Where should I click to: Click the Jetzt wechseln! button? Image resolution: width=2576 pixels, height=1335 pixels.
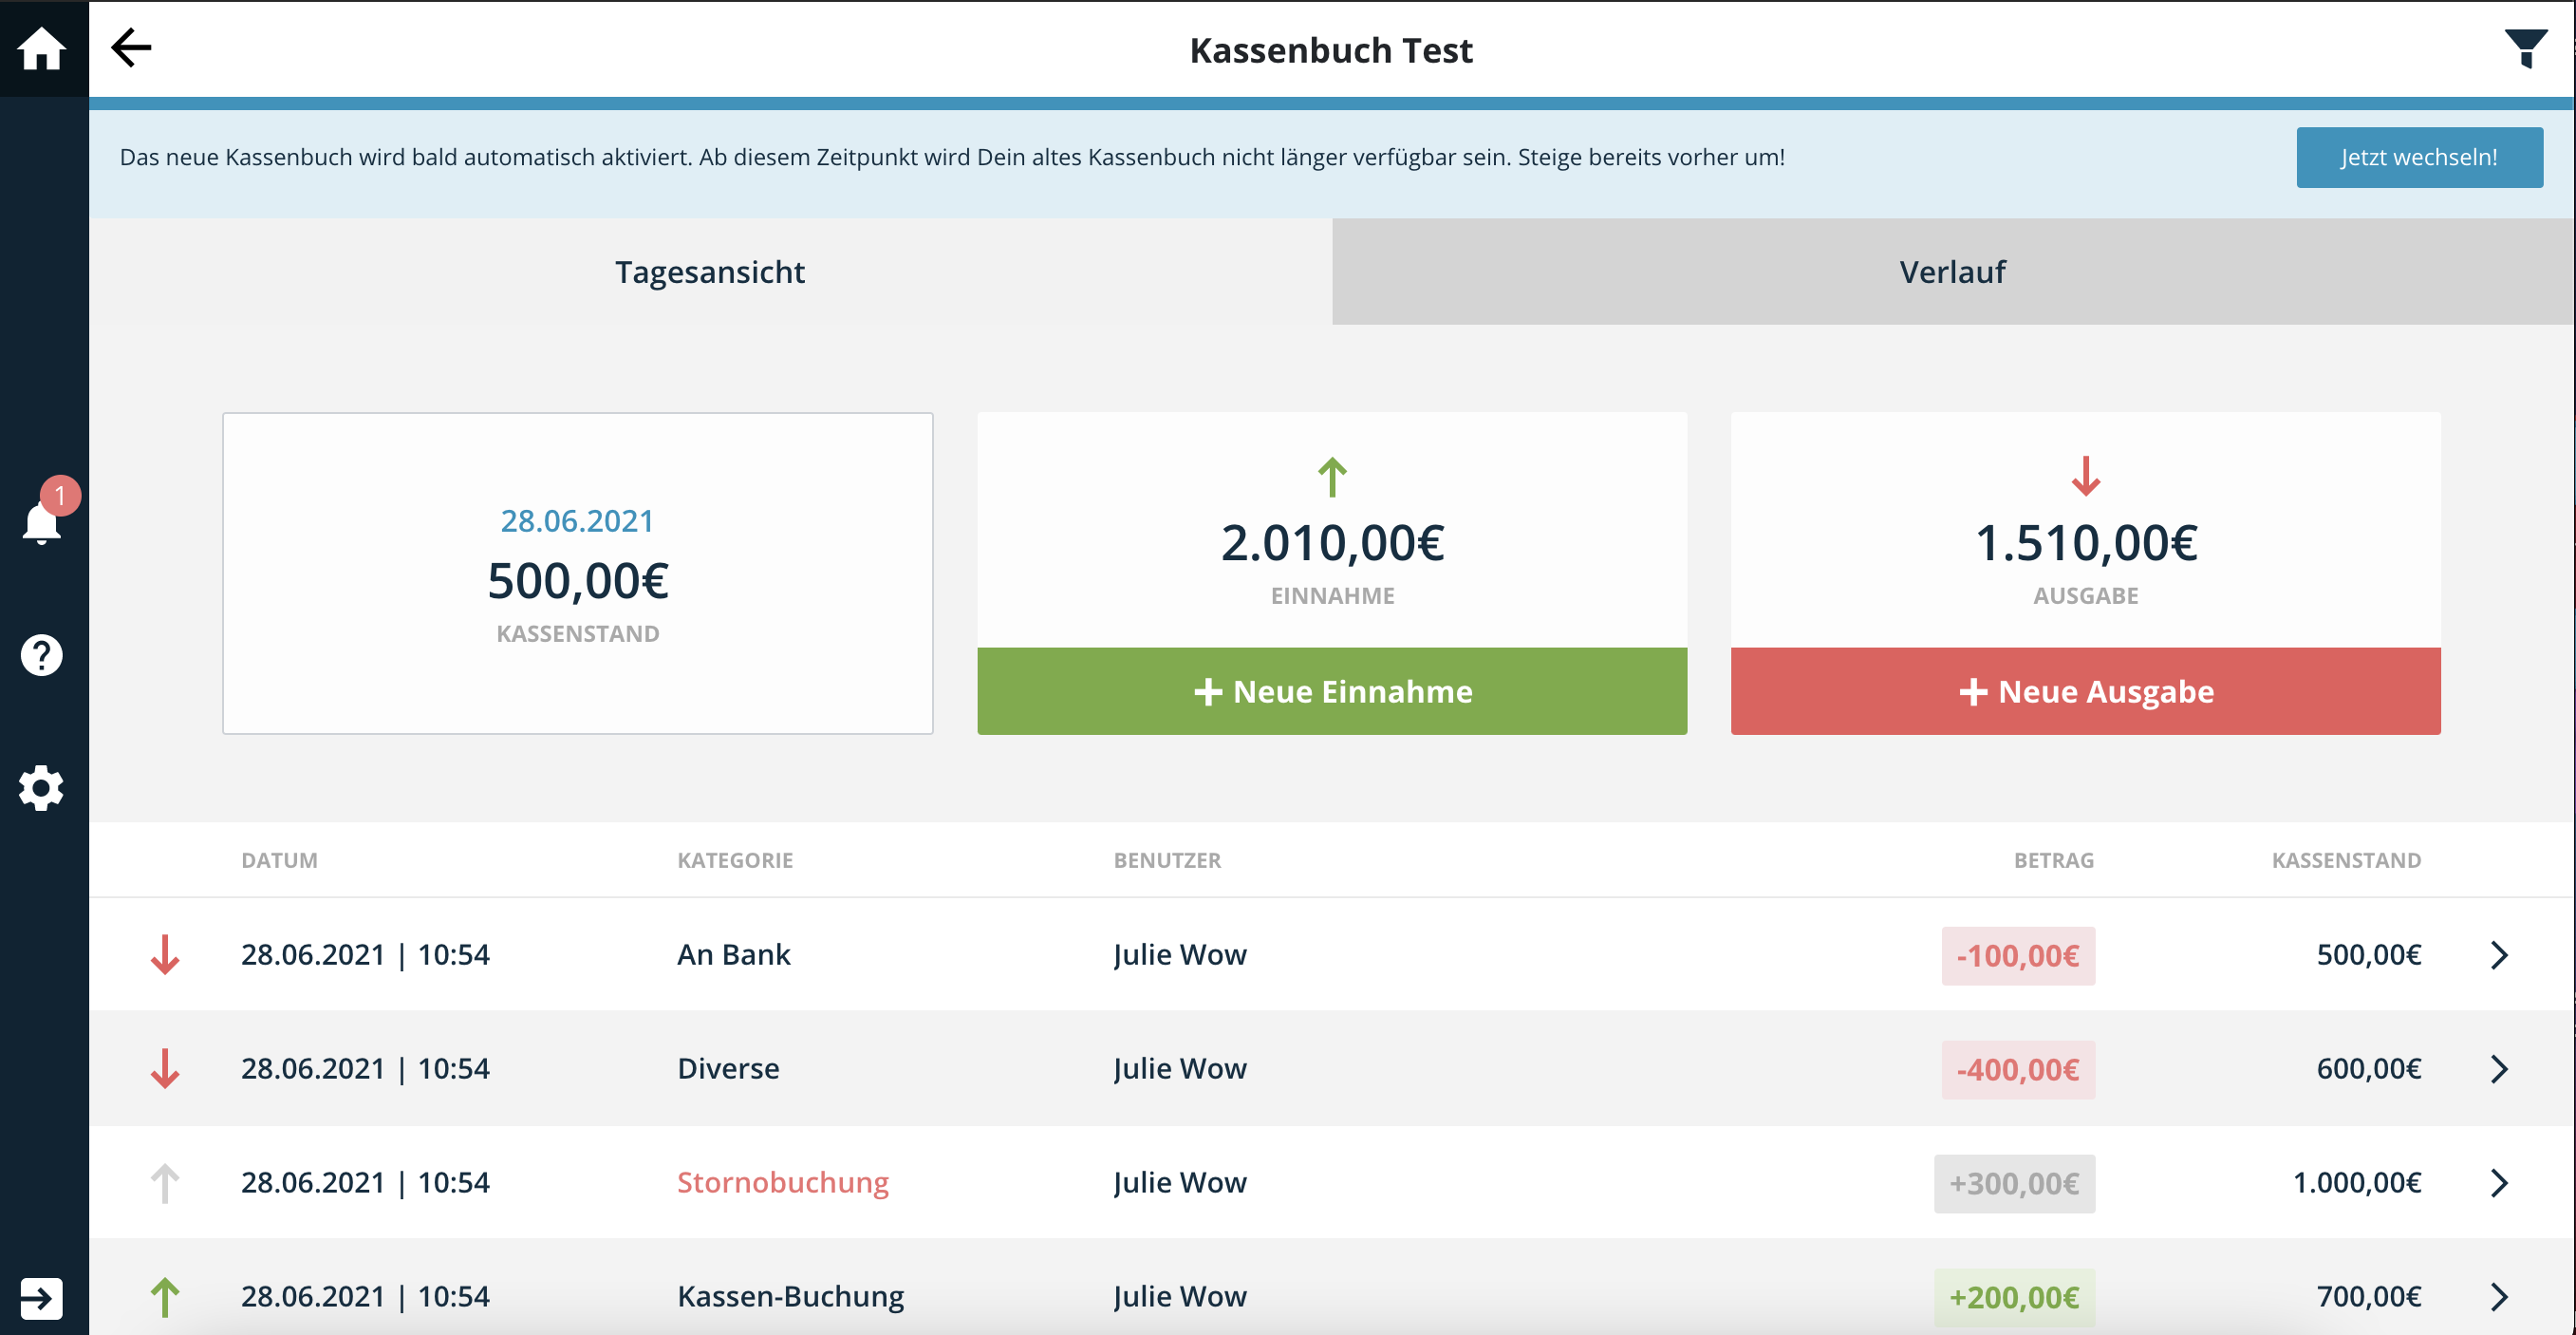(x=2419, y=157)
